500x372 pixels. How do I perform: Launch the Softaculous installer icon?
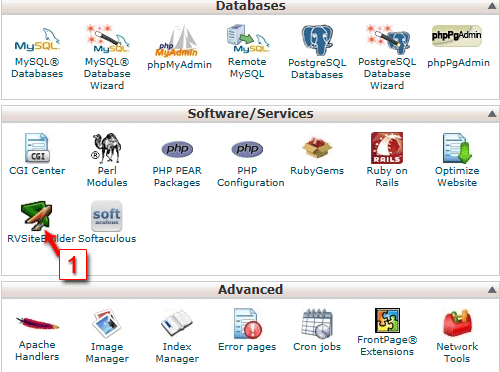pyautogui.click(x=107, y=216)
